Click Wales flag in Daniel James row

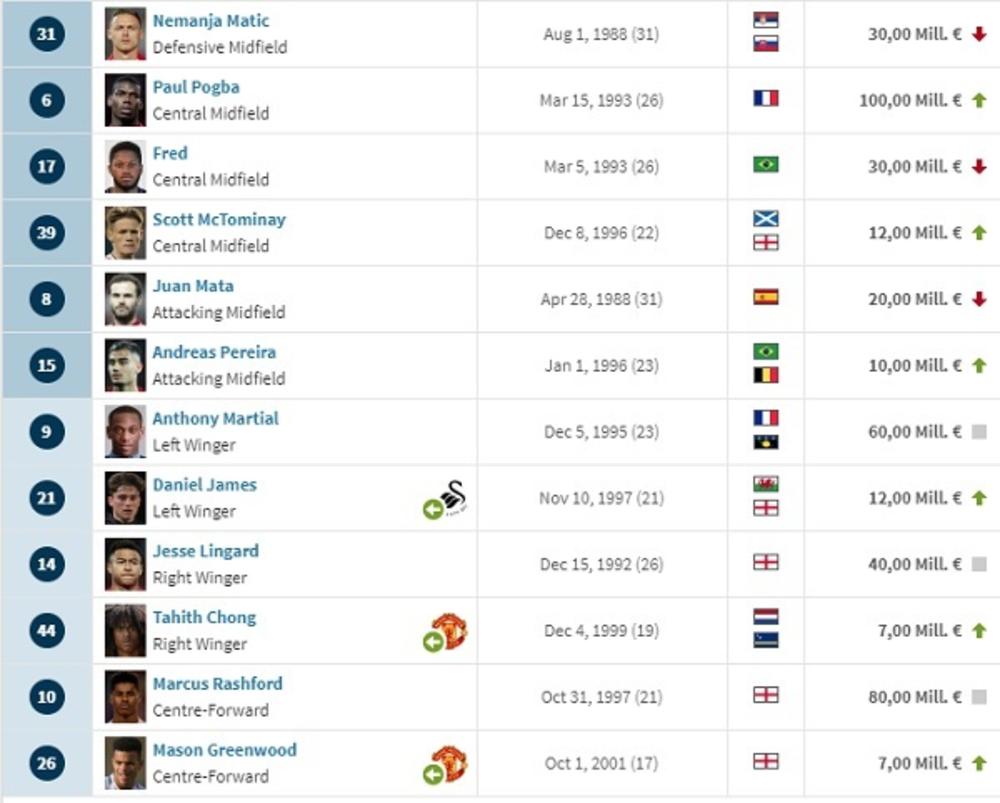[x=766, y=484]
